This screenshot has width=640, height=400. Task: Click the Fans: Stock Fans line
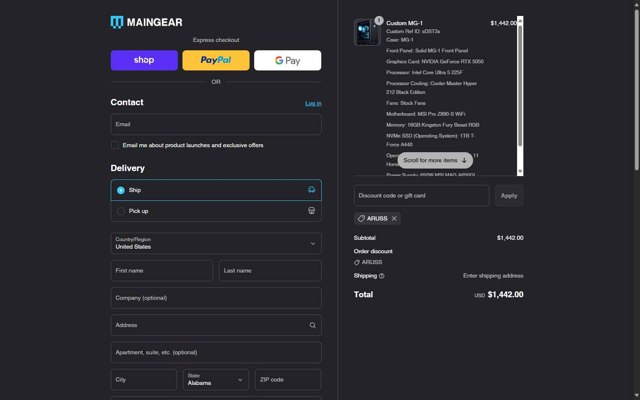[406, 103]
